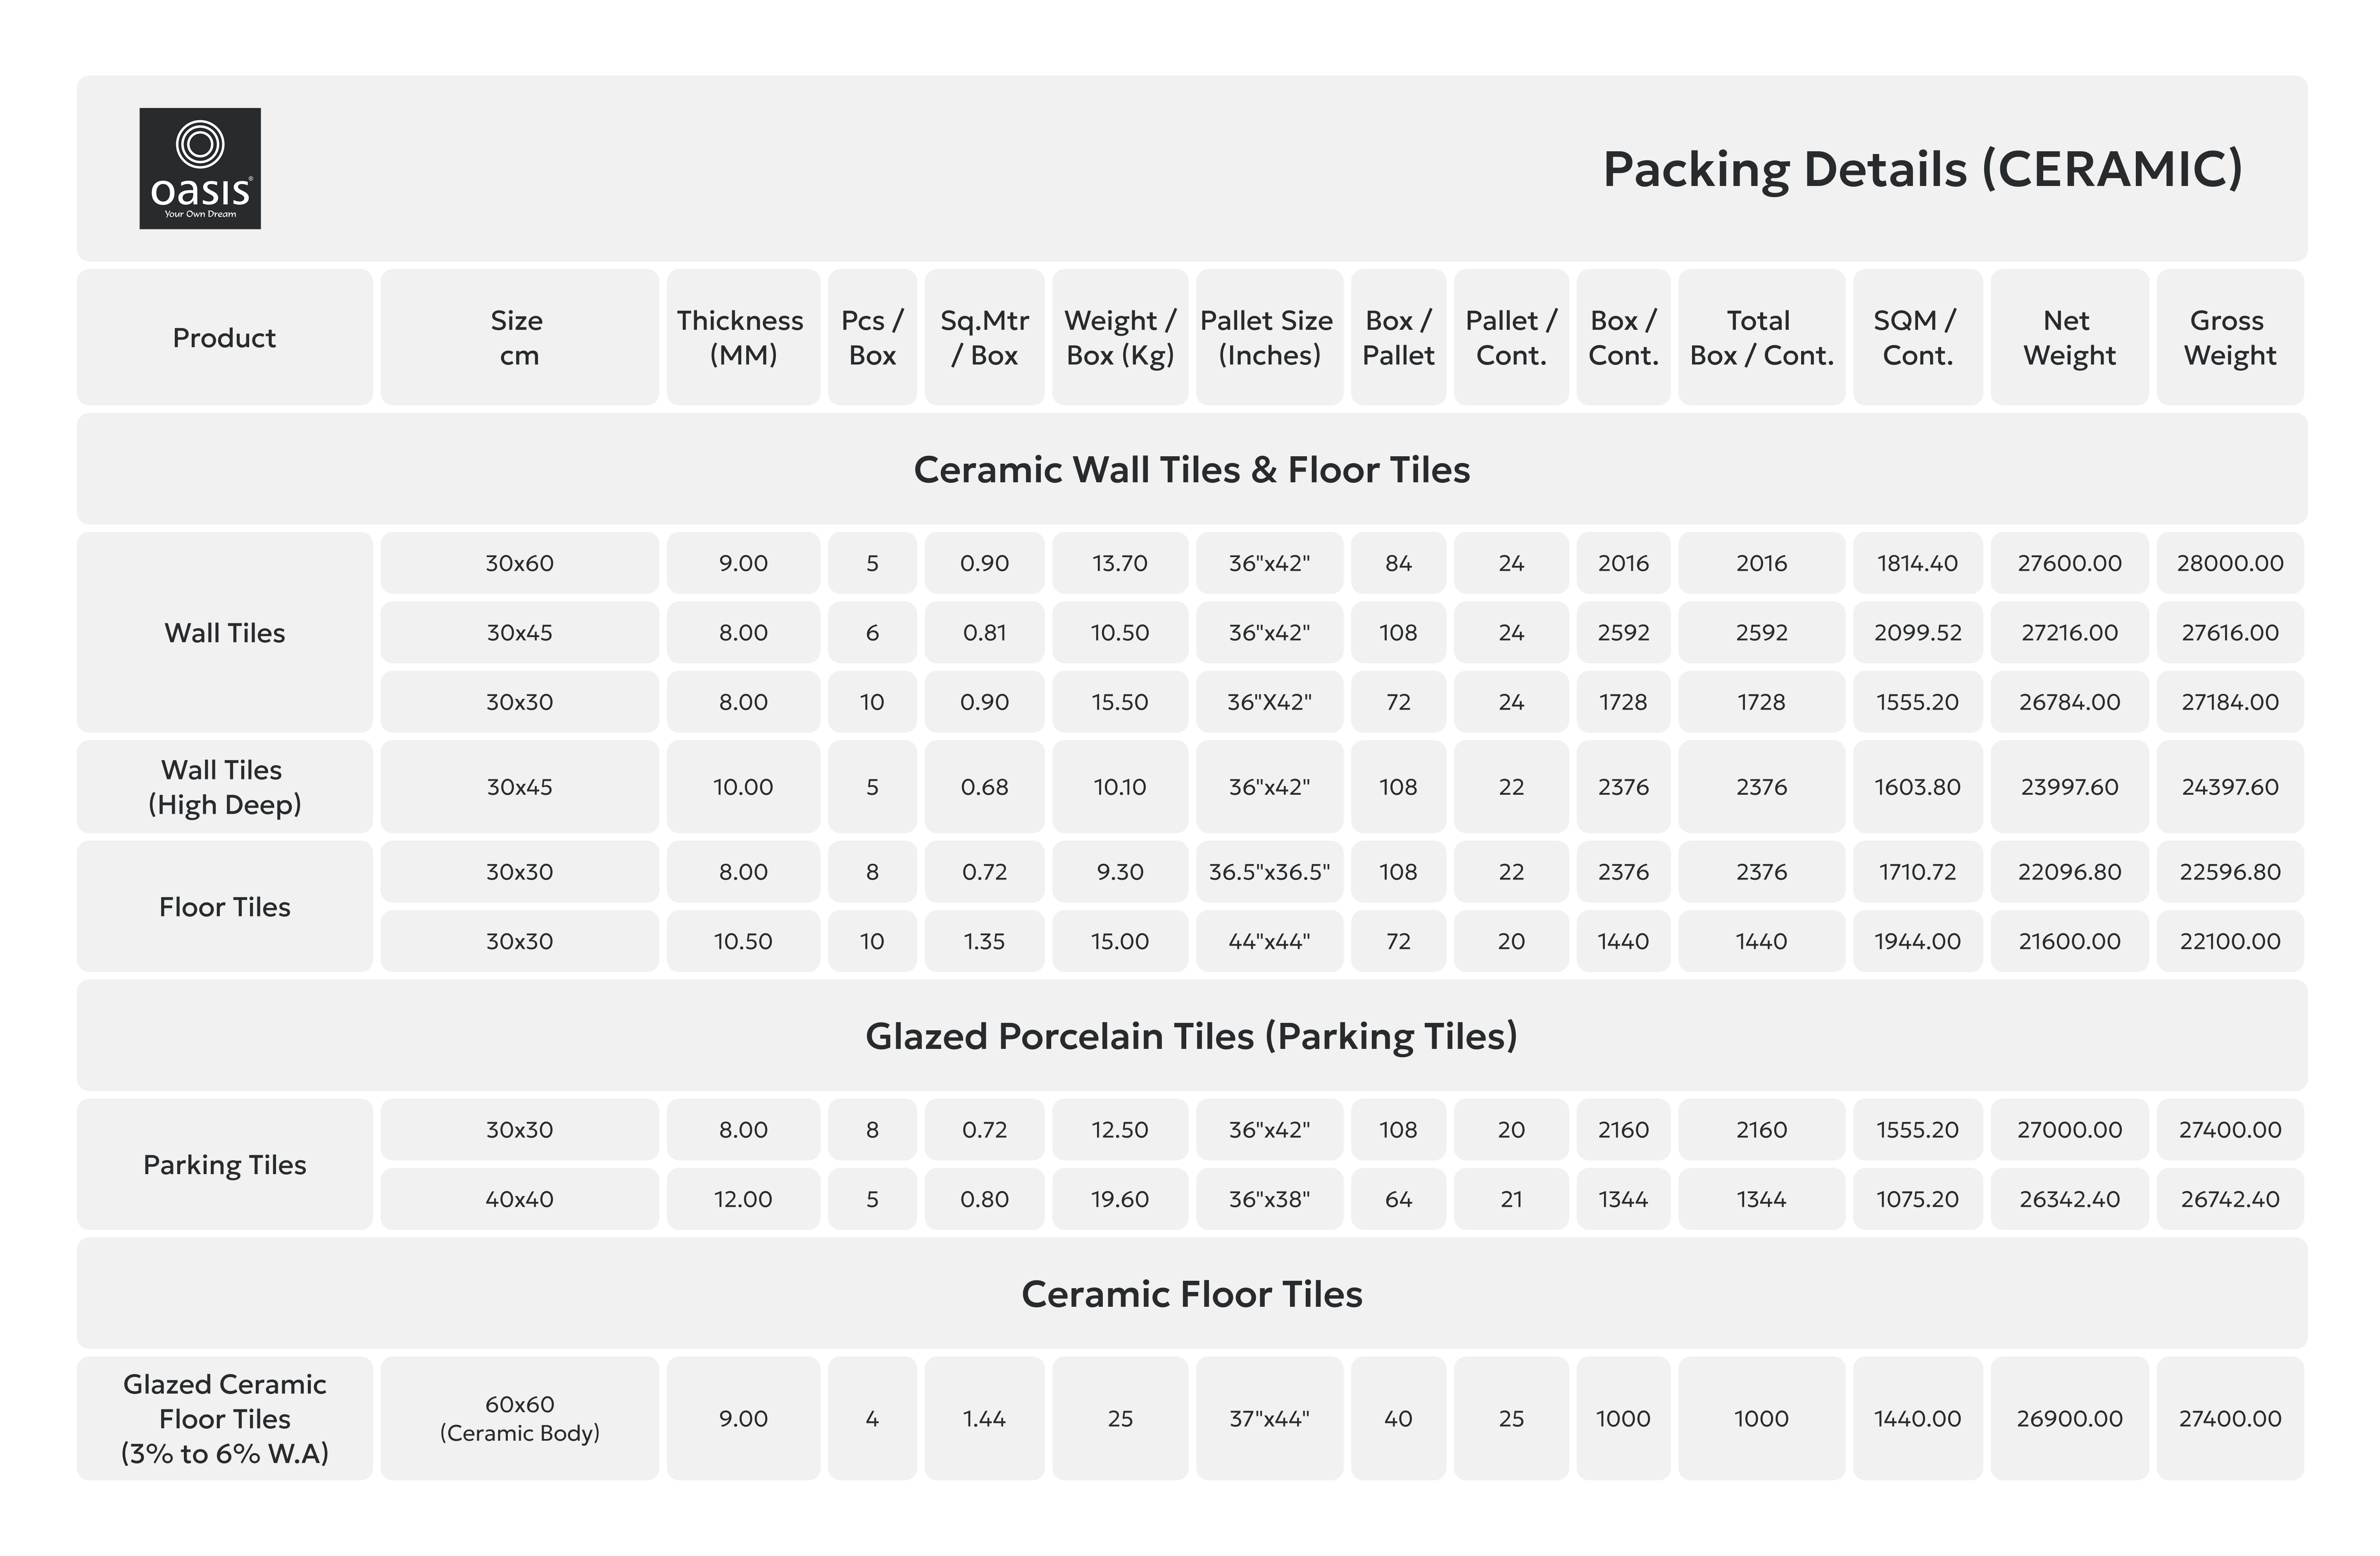The image size is (2380, 1556).
Task: Click the Oasis logo
Action: pos(200,169)
